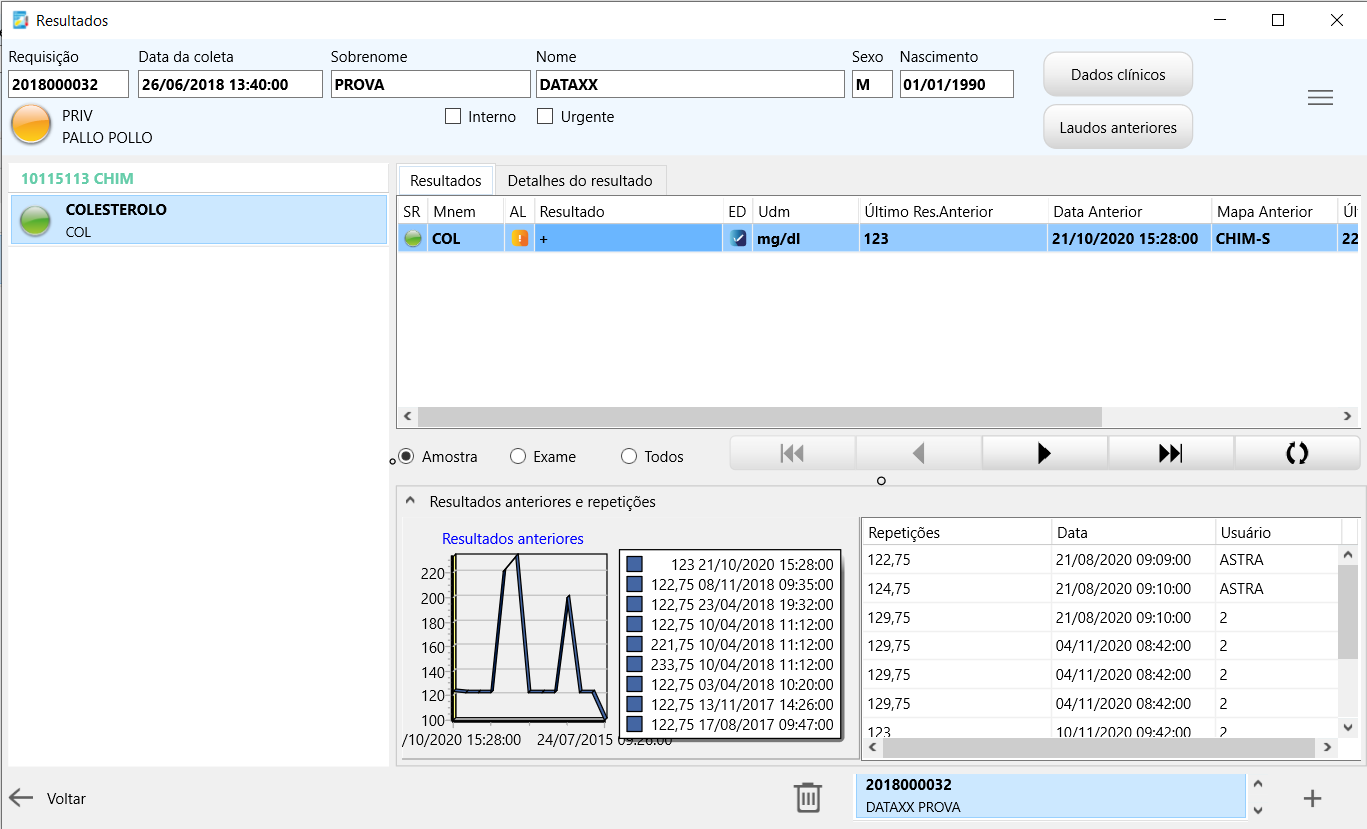Image resolution: width=1367 pixels, height=829 pixels.
Task: Click the edit icon in ED column
Action: pos(738,239)
